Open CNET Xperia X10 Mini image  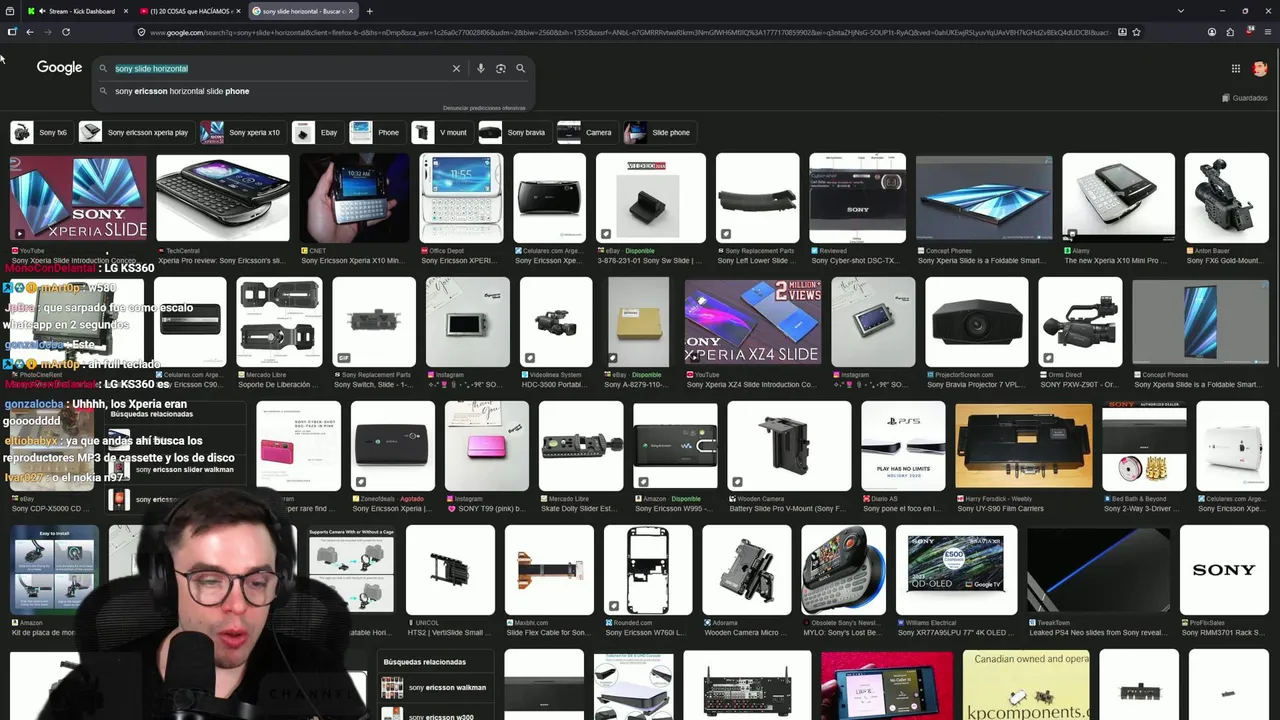coord(355,198)
